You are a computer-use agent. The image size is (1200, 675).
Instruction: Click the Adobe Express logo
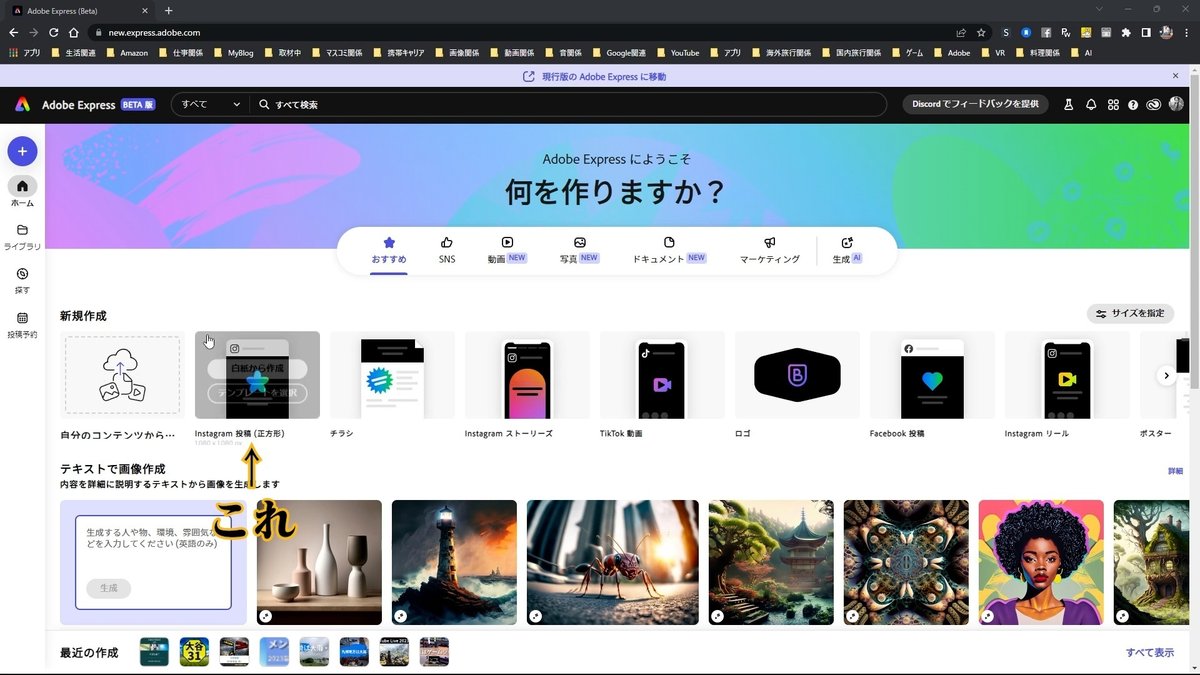tap(22, 104)
